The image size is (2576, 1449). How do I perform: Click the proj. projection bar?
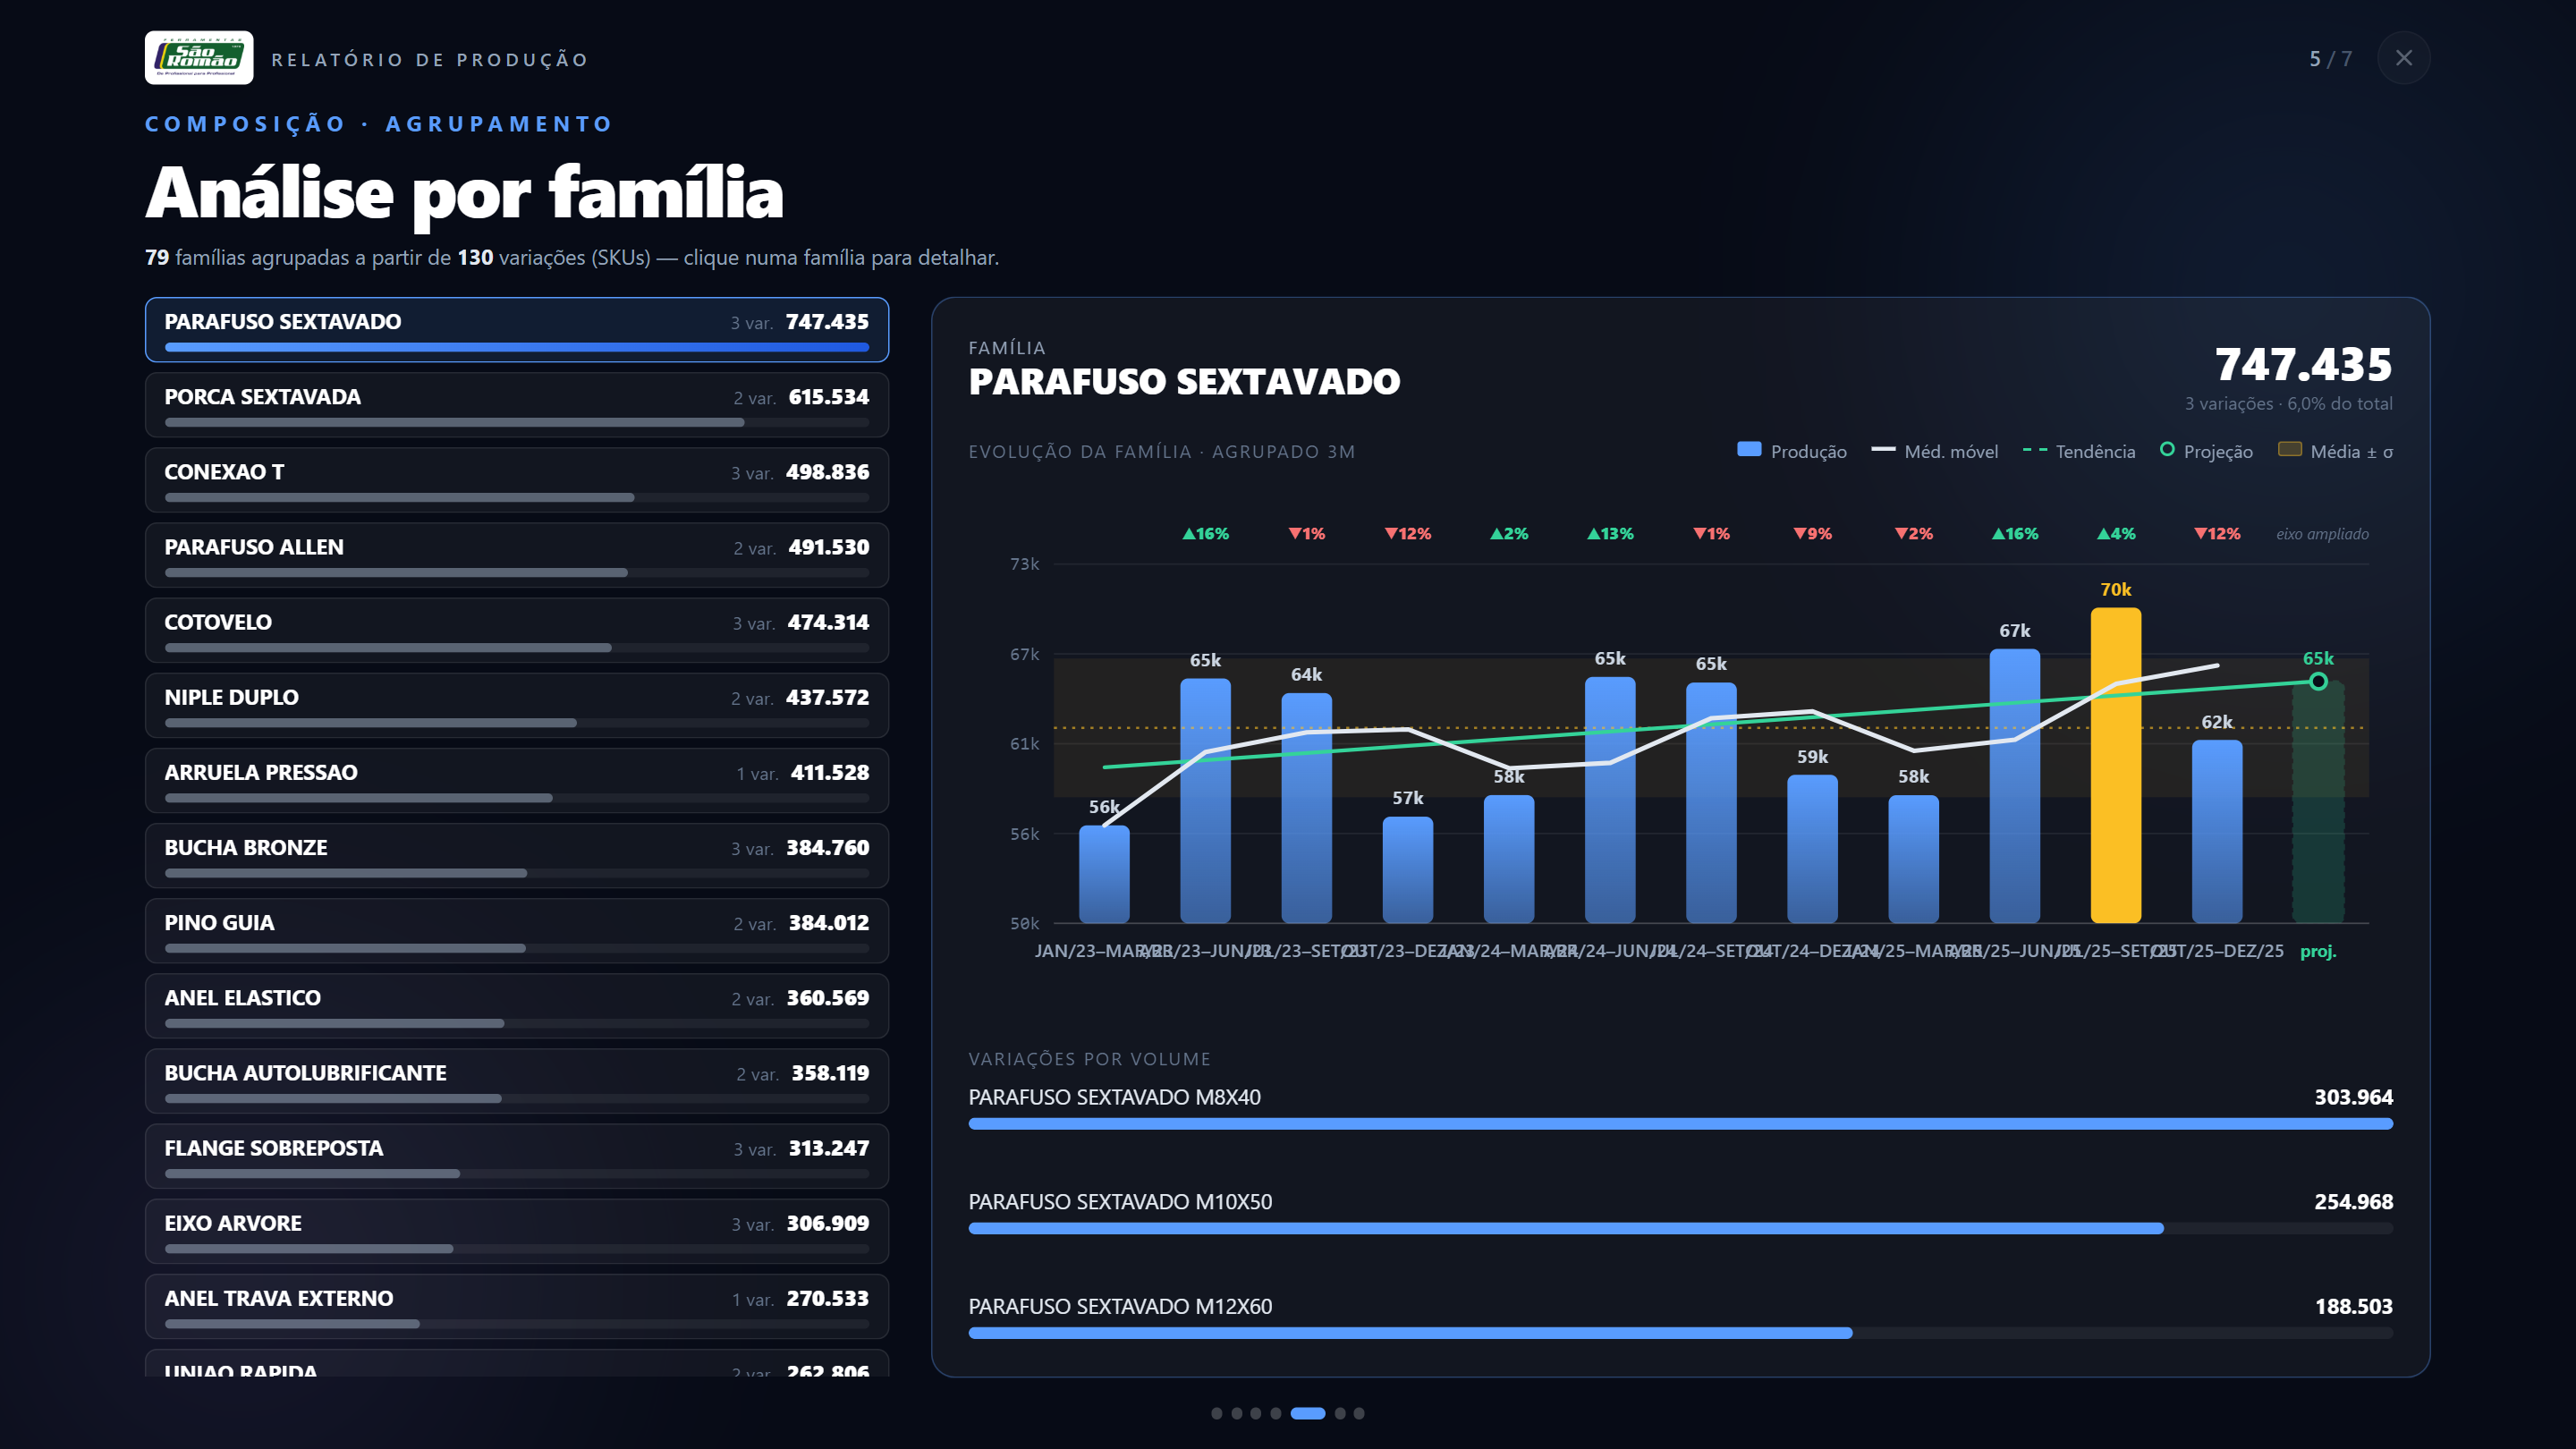pos(2318,802)
